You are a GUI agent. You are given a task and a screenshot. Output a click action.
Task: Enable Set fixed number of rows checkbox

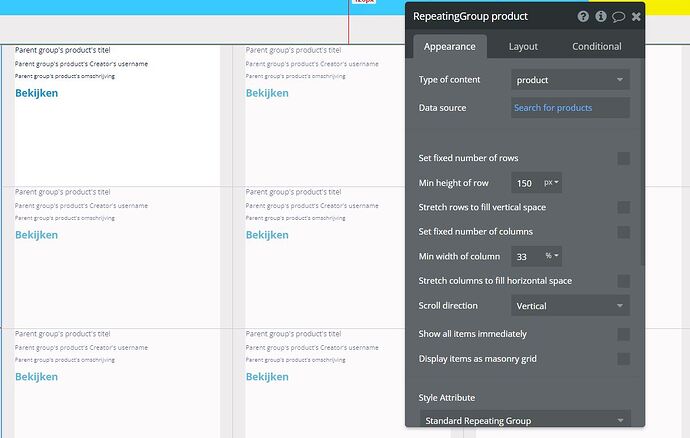click(624, 158)
